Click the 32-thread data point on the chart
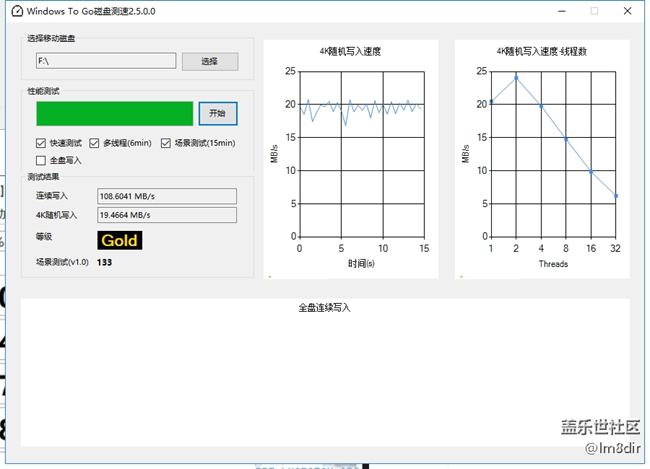 [616, 196]
